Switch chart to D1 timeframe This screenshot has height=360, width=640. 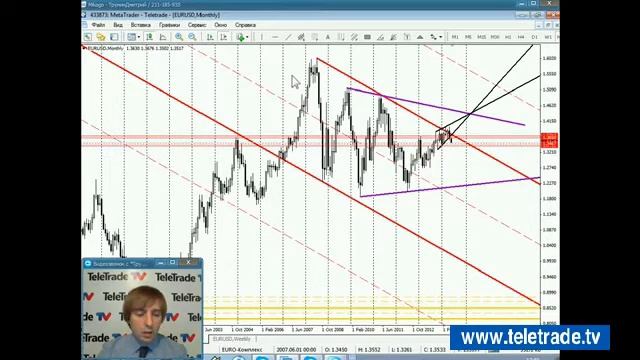[535, 37]
